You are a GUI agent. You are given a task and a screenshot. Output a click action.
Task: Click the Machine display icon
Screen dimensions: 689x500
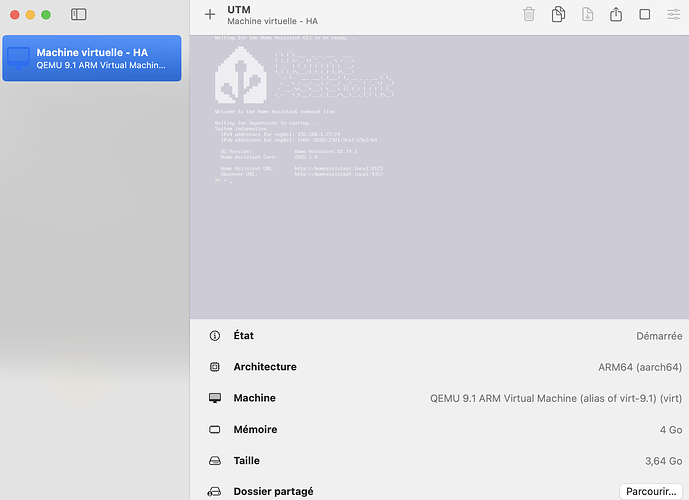pyautogui.click(x=215, y=398)
